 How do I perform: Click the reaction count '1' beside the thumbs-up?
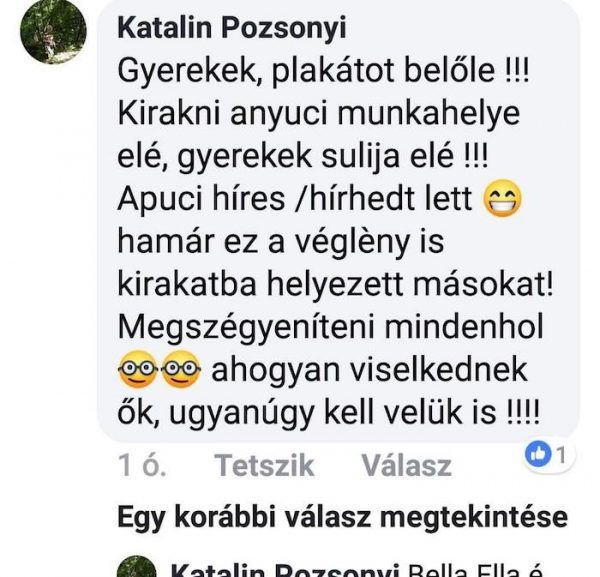(x=561, y=455)
